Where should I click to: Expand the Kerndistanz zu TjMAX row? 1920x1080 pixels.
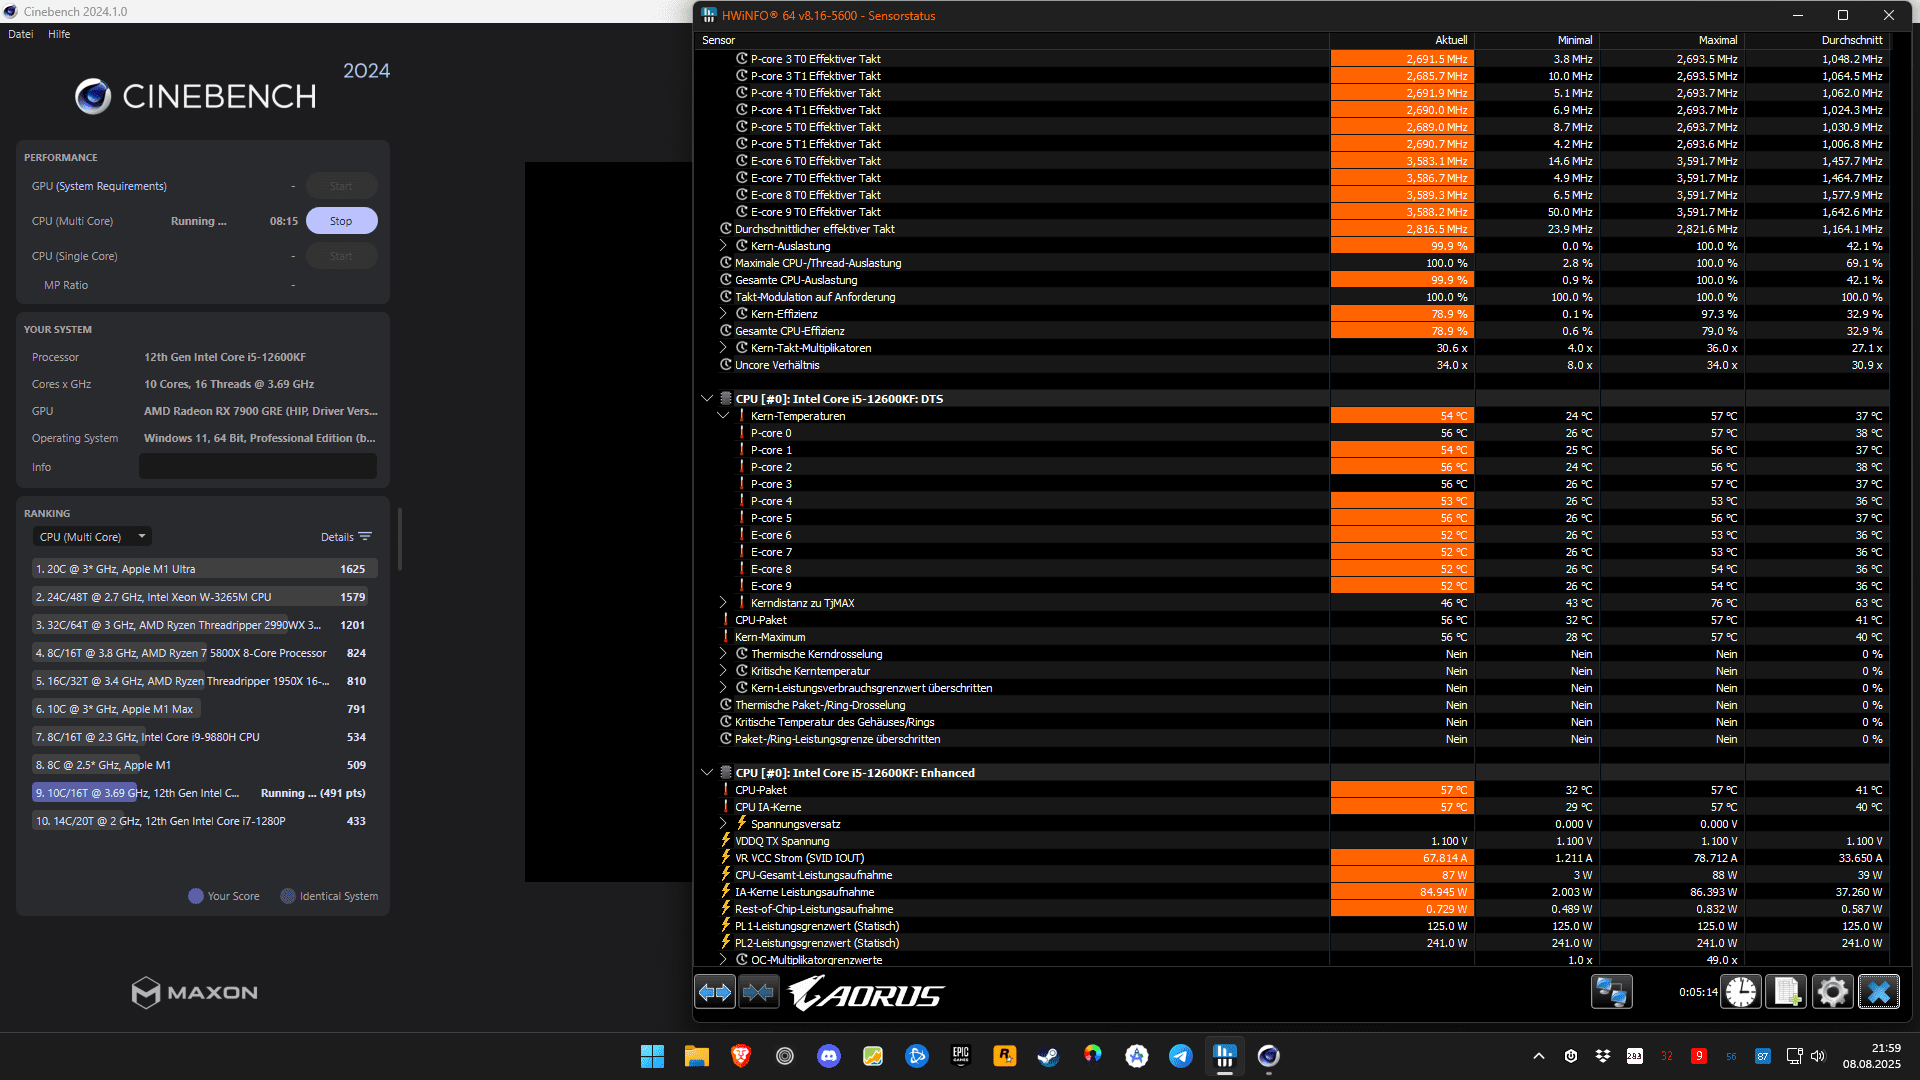tap(723, 603)
